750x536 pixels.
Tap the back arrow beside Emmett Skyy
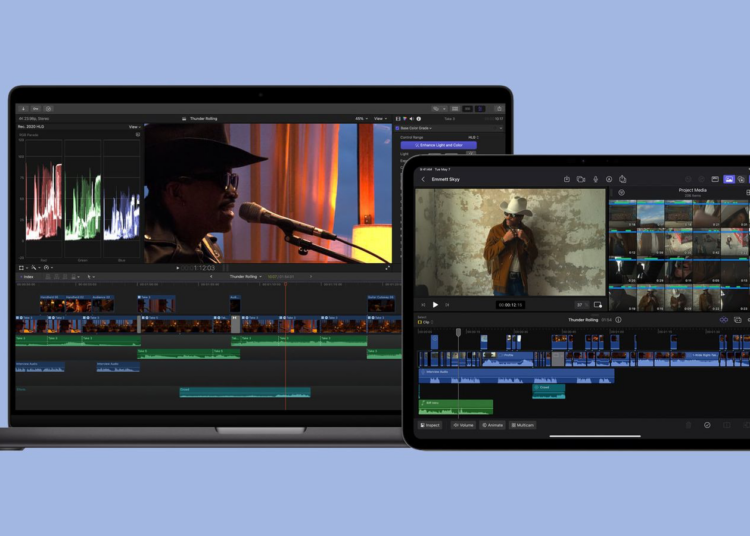[423, 179]
